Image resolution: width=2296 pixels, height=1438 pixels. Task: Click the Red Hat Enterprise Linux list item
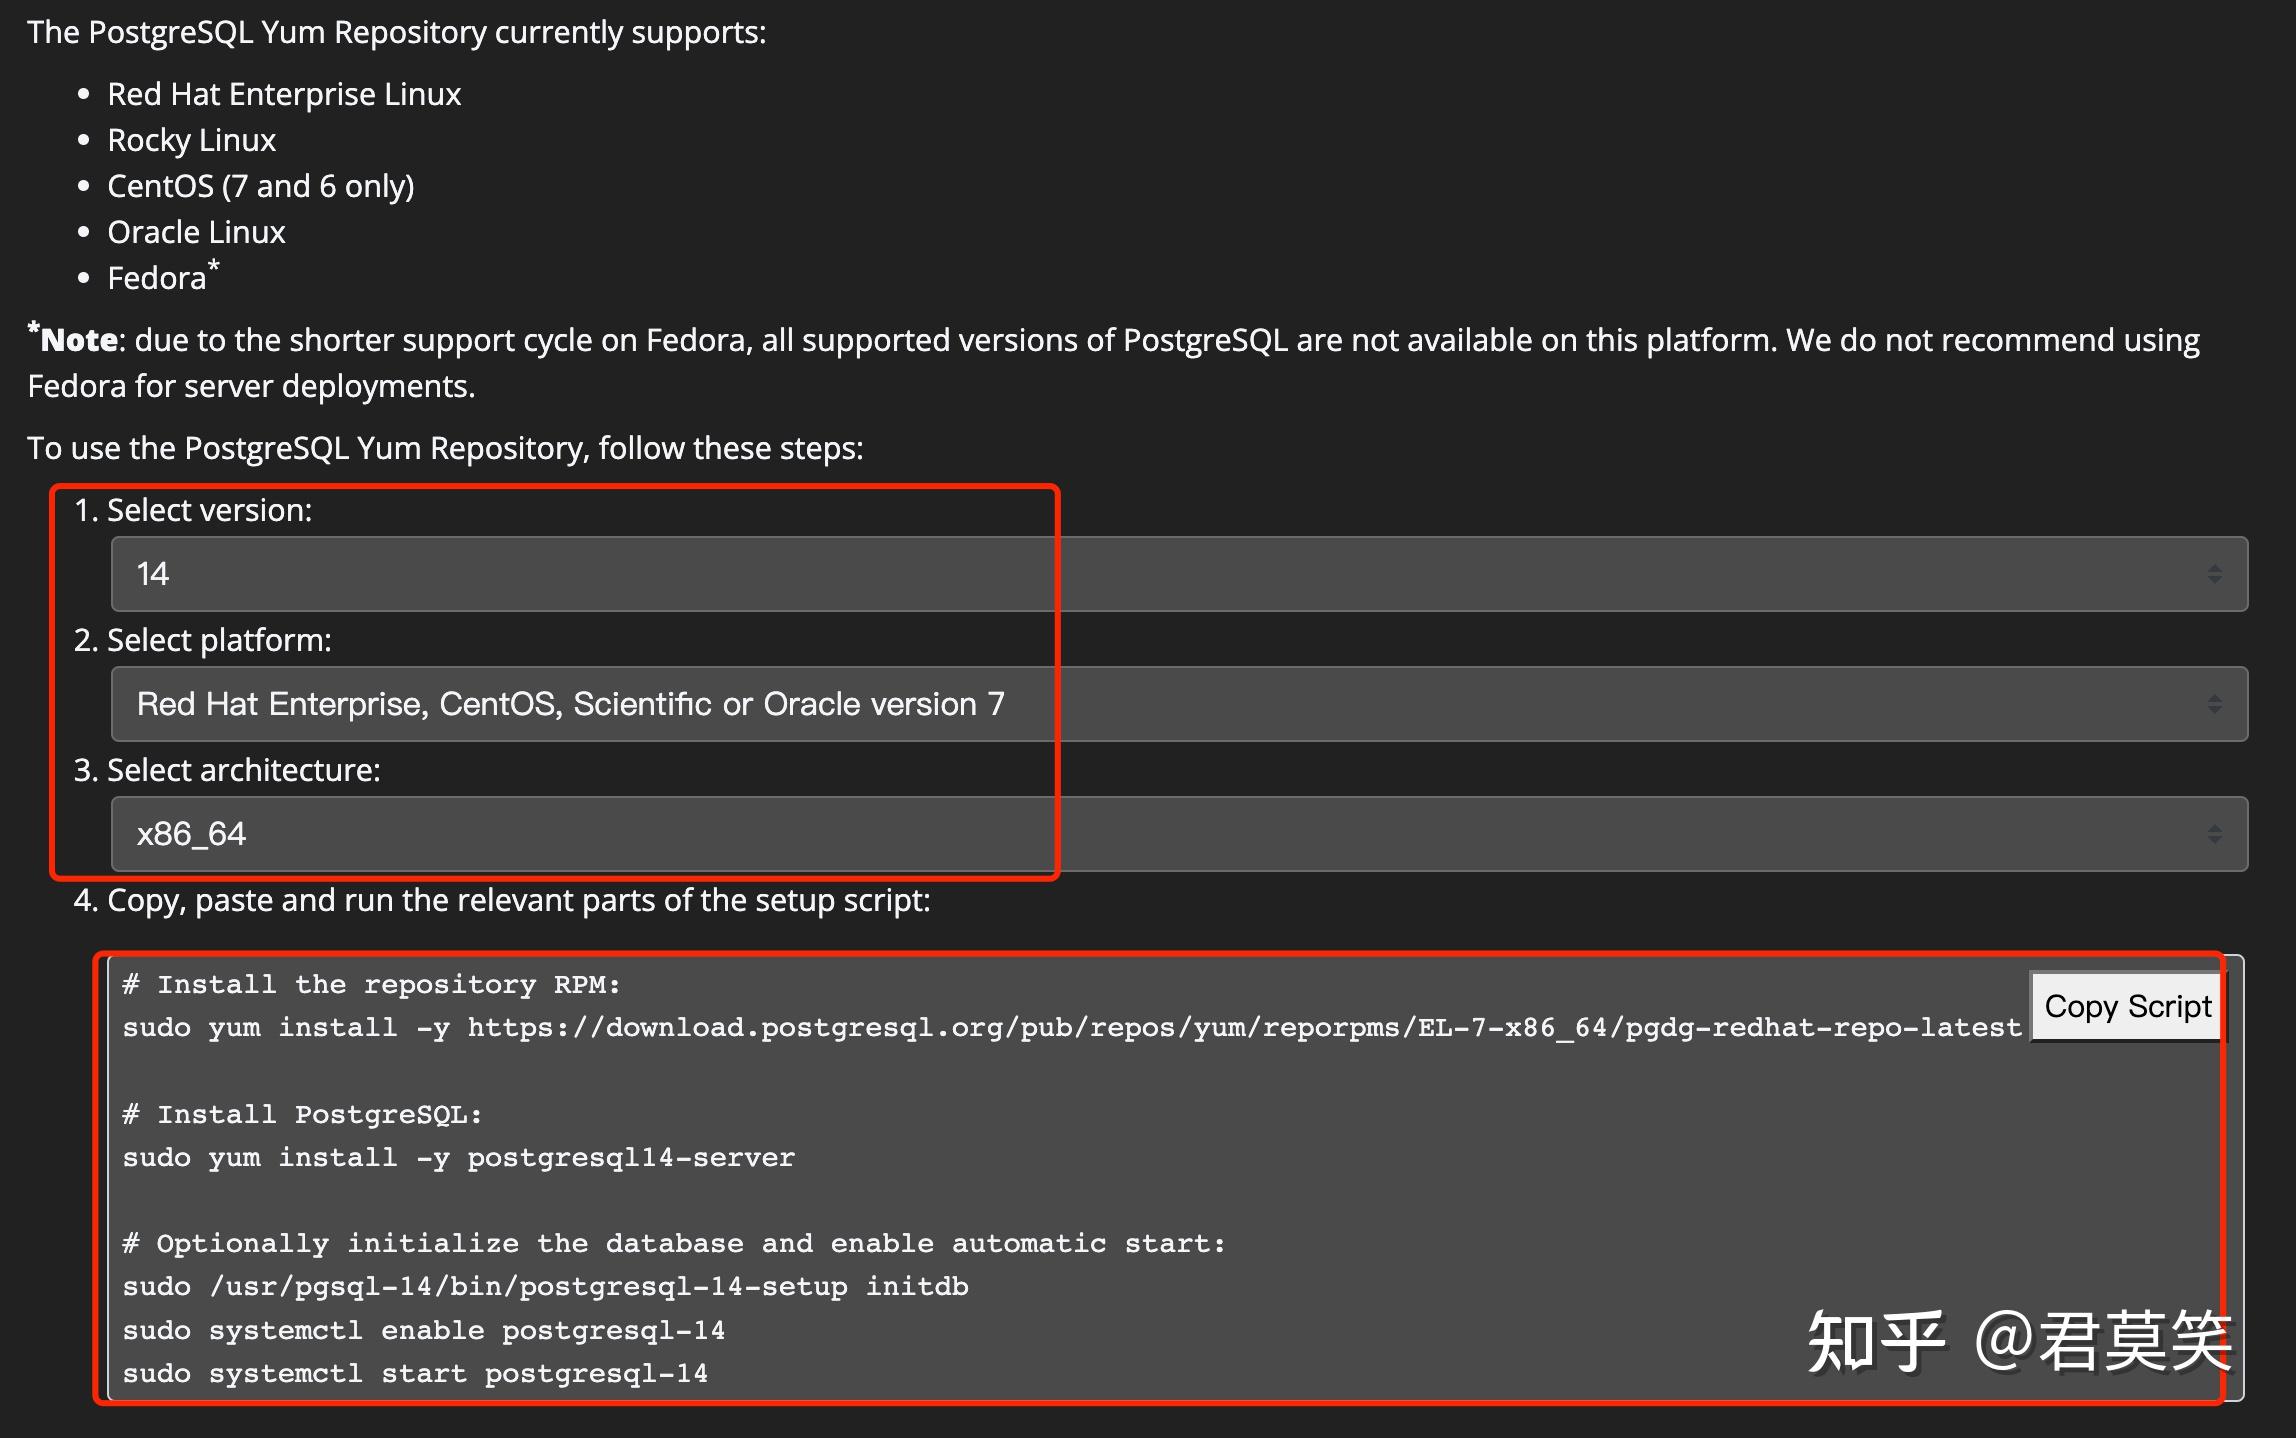coord(284,93)
